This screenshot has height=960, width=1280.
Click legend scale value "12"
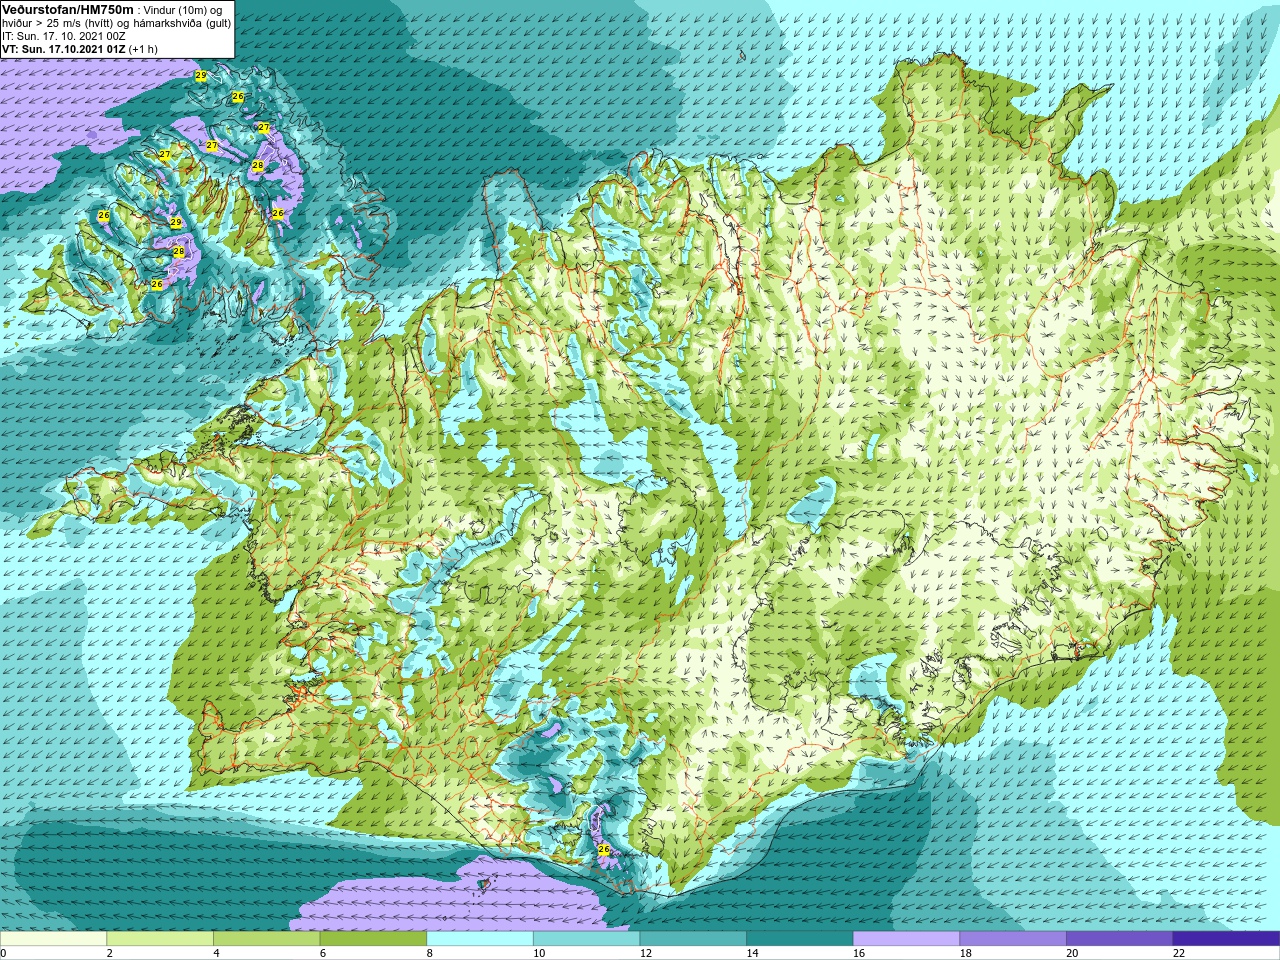645,953
